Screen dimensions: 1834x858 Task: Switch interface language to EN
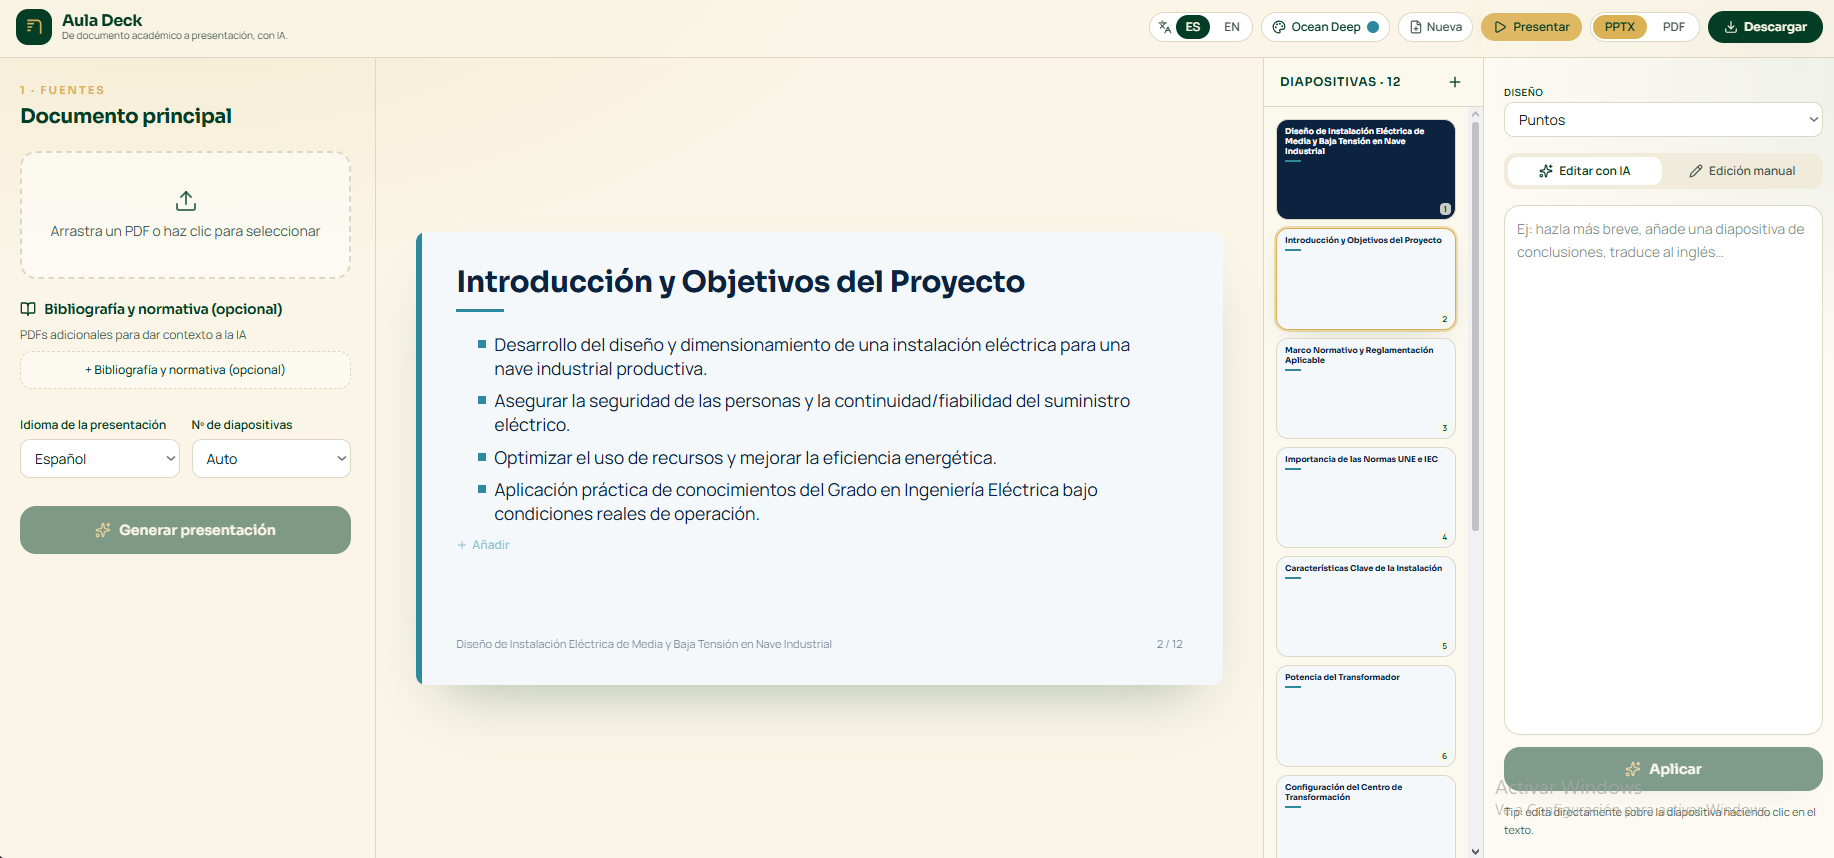coord(1232,27)
